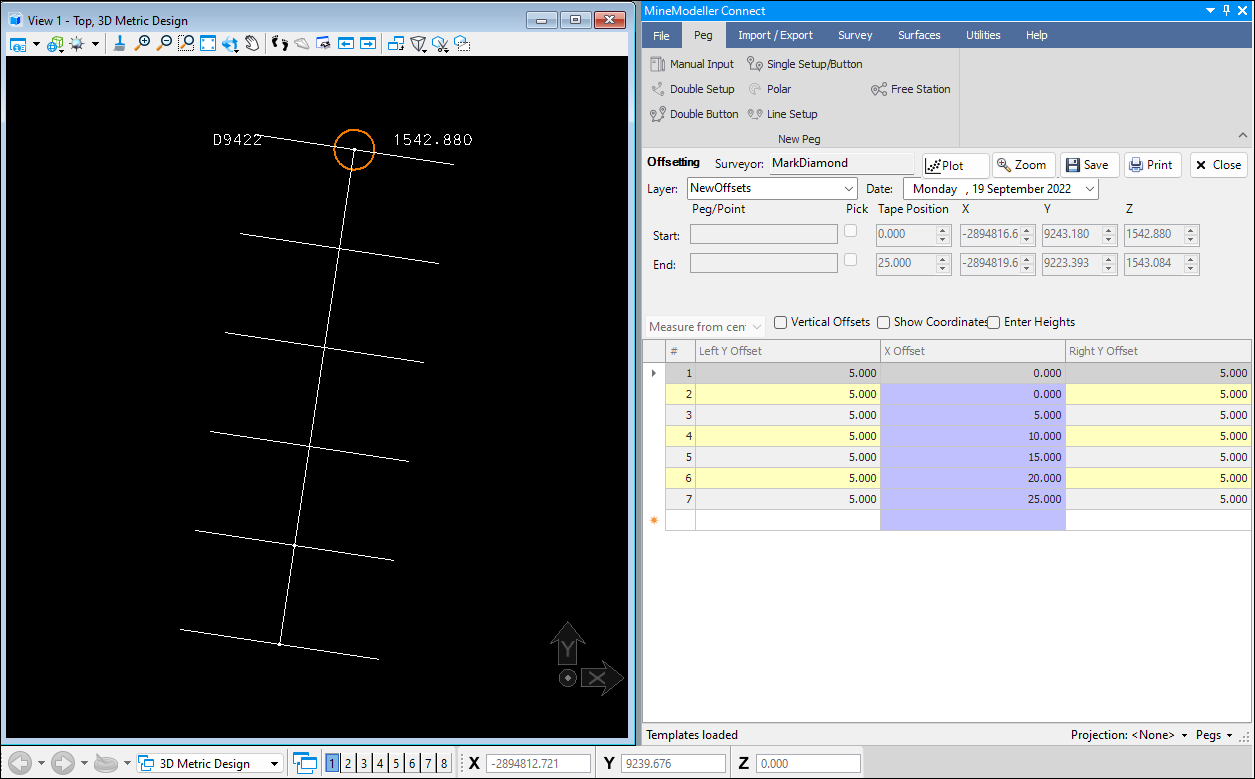Open the Layer NewOffsets dropdown
1255x779 pixels.
point(849,188)
